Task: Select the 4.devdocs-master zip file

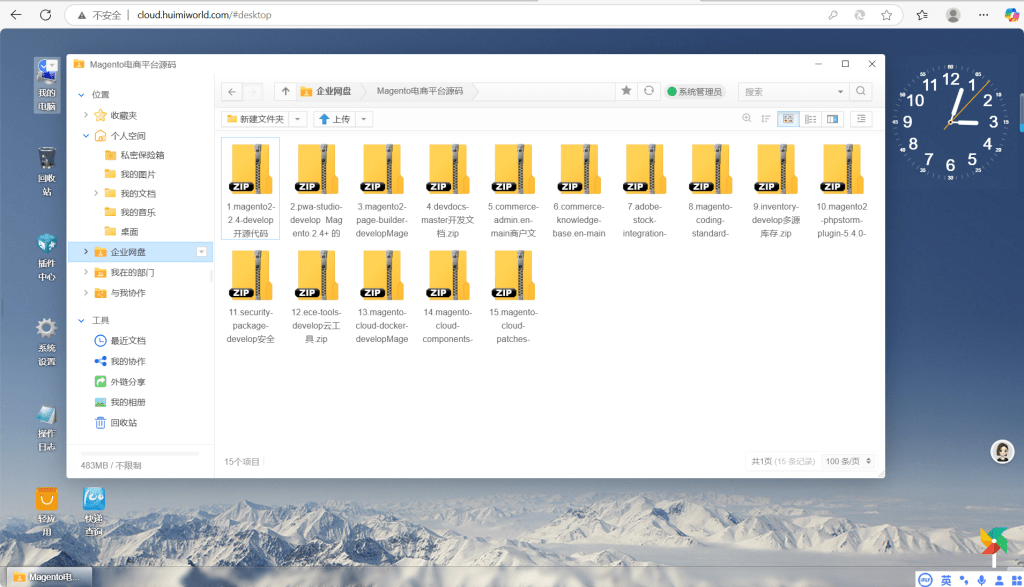Action: point(447,188)
